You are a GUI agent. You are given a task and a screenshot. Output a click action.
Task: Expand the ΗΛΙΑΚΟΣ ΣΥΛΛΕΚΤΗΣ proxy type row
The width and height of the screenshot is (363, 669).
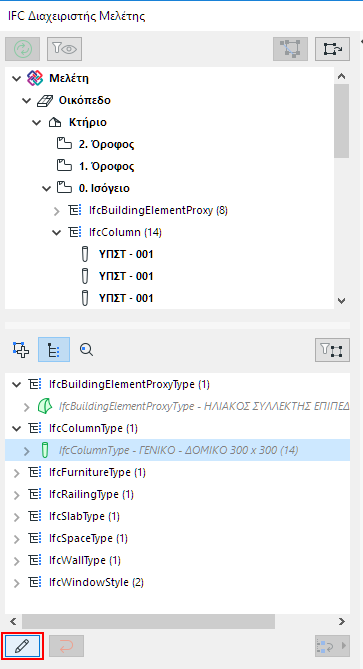tap(26, 407)
